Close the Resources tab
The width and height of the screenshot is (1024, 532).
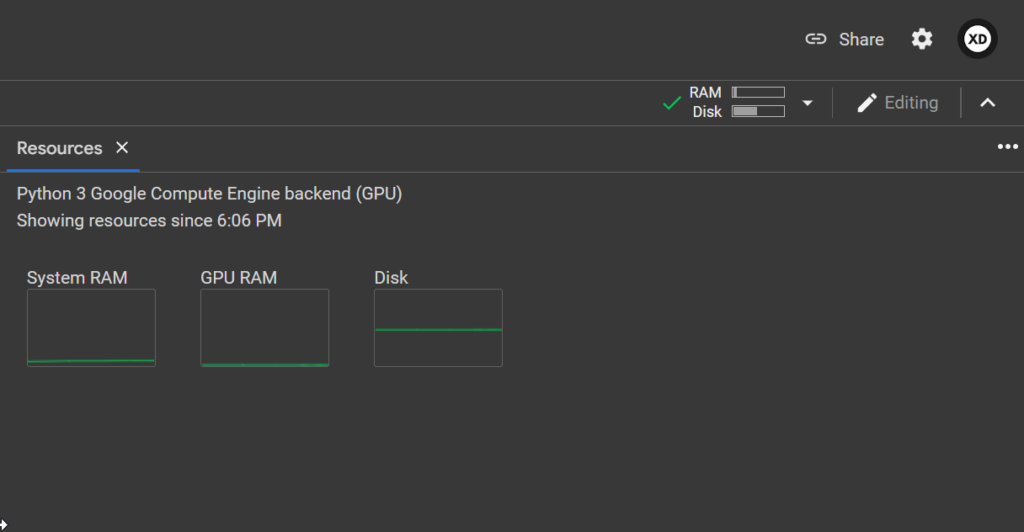122,148
